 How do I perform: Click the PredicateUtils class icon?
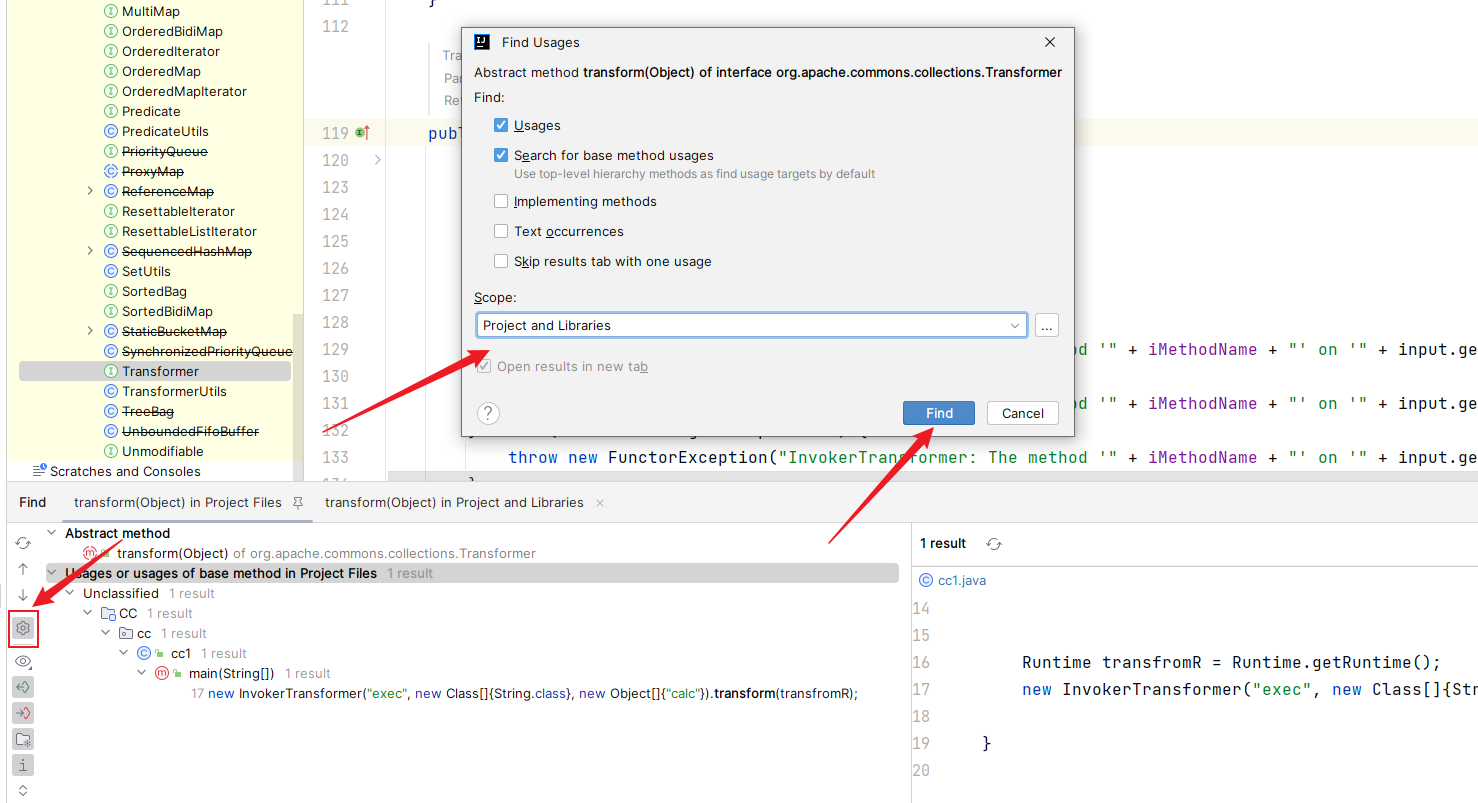(111, 131)
